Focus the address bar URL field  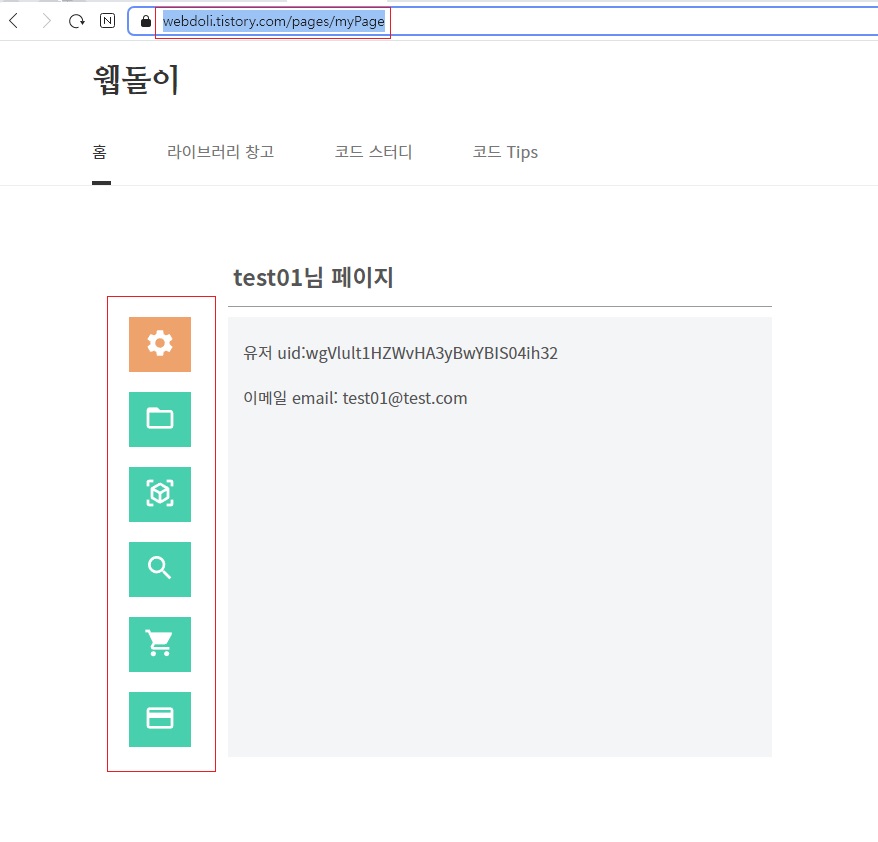[x=504, y=21]
